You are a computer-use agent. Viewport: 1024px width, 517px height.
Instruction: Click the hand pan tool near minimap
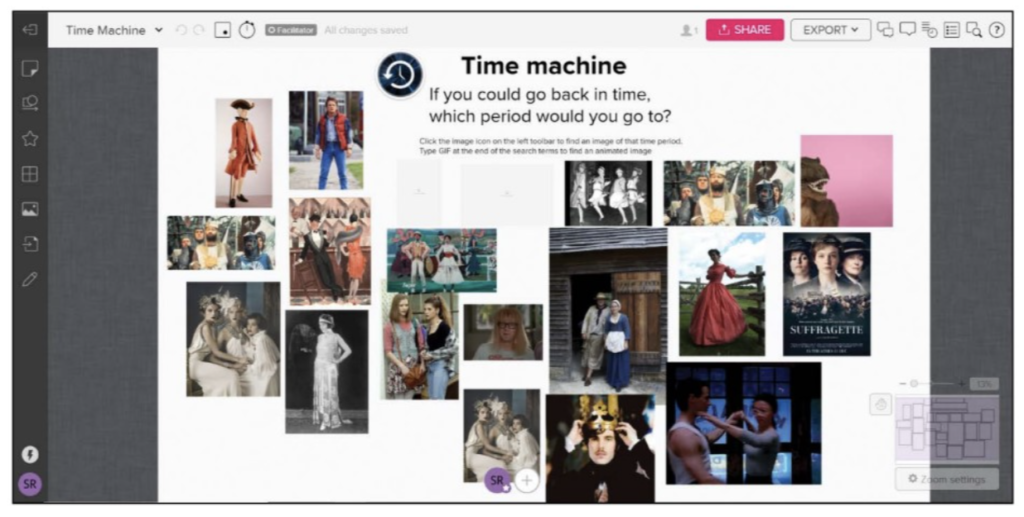click(880, 405)
